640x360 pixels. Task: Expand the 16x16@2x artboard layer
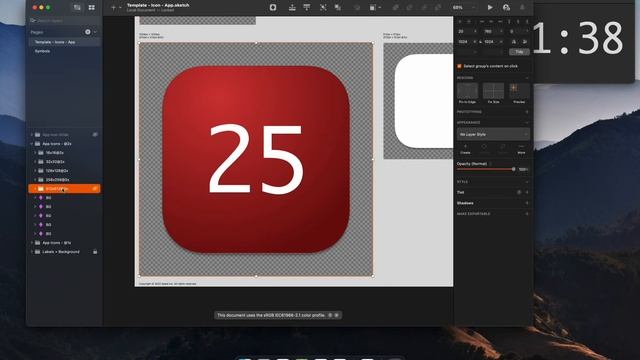click(35, 153)
